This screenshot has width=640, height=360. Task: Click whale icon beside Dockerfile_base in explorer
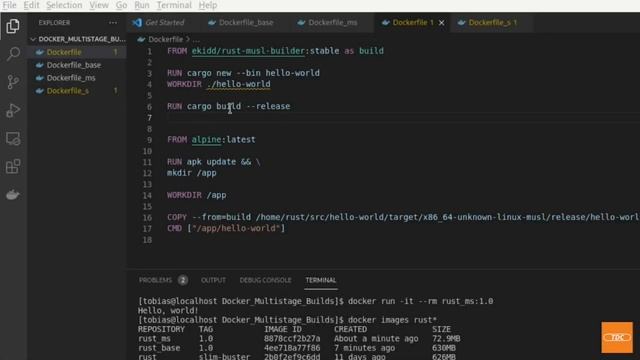pyautogui.click(x=40, y=65)
